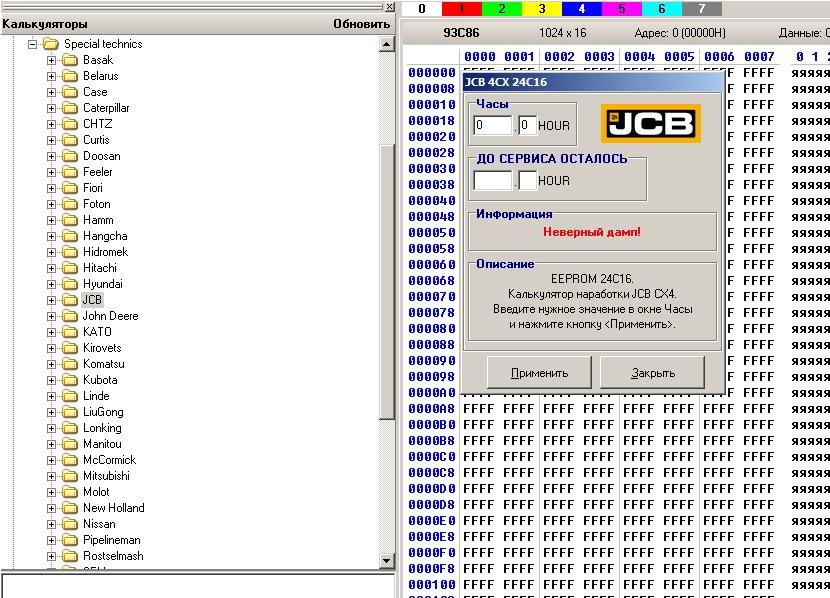Open the Komatsu folder icon
This screenshot has height=598, width=830.
coord(70,364)
